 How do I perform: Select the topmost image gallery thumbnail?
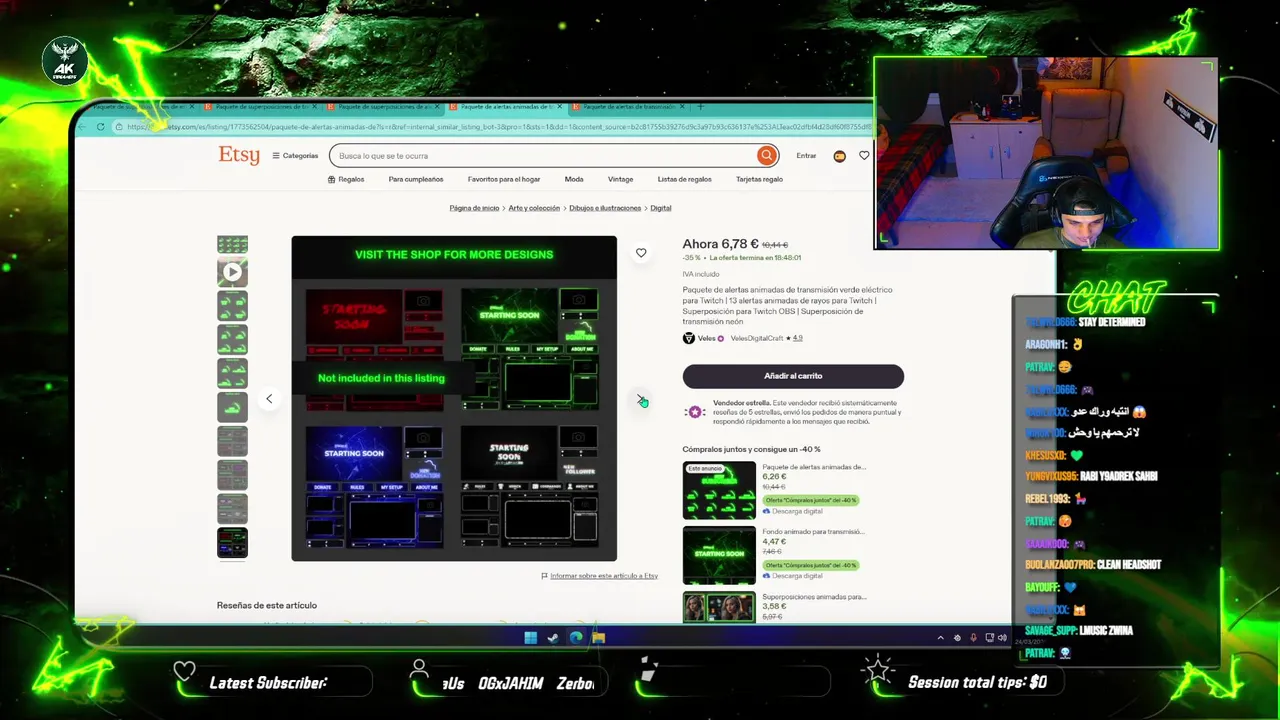pos(232,245)
